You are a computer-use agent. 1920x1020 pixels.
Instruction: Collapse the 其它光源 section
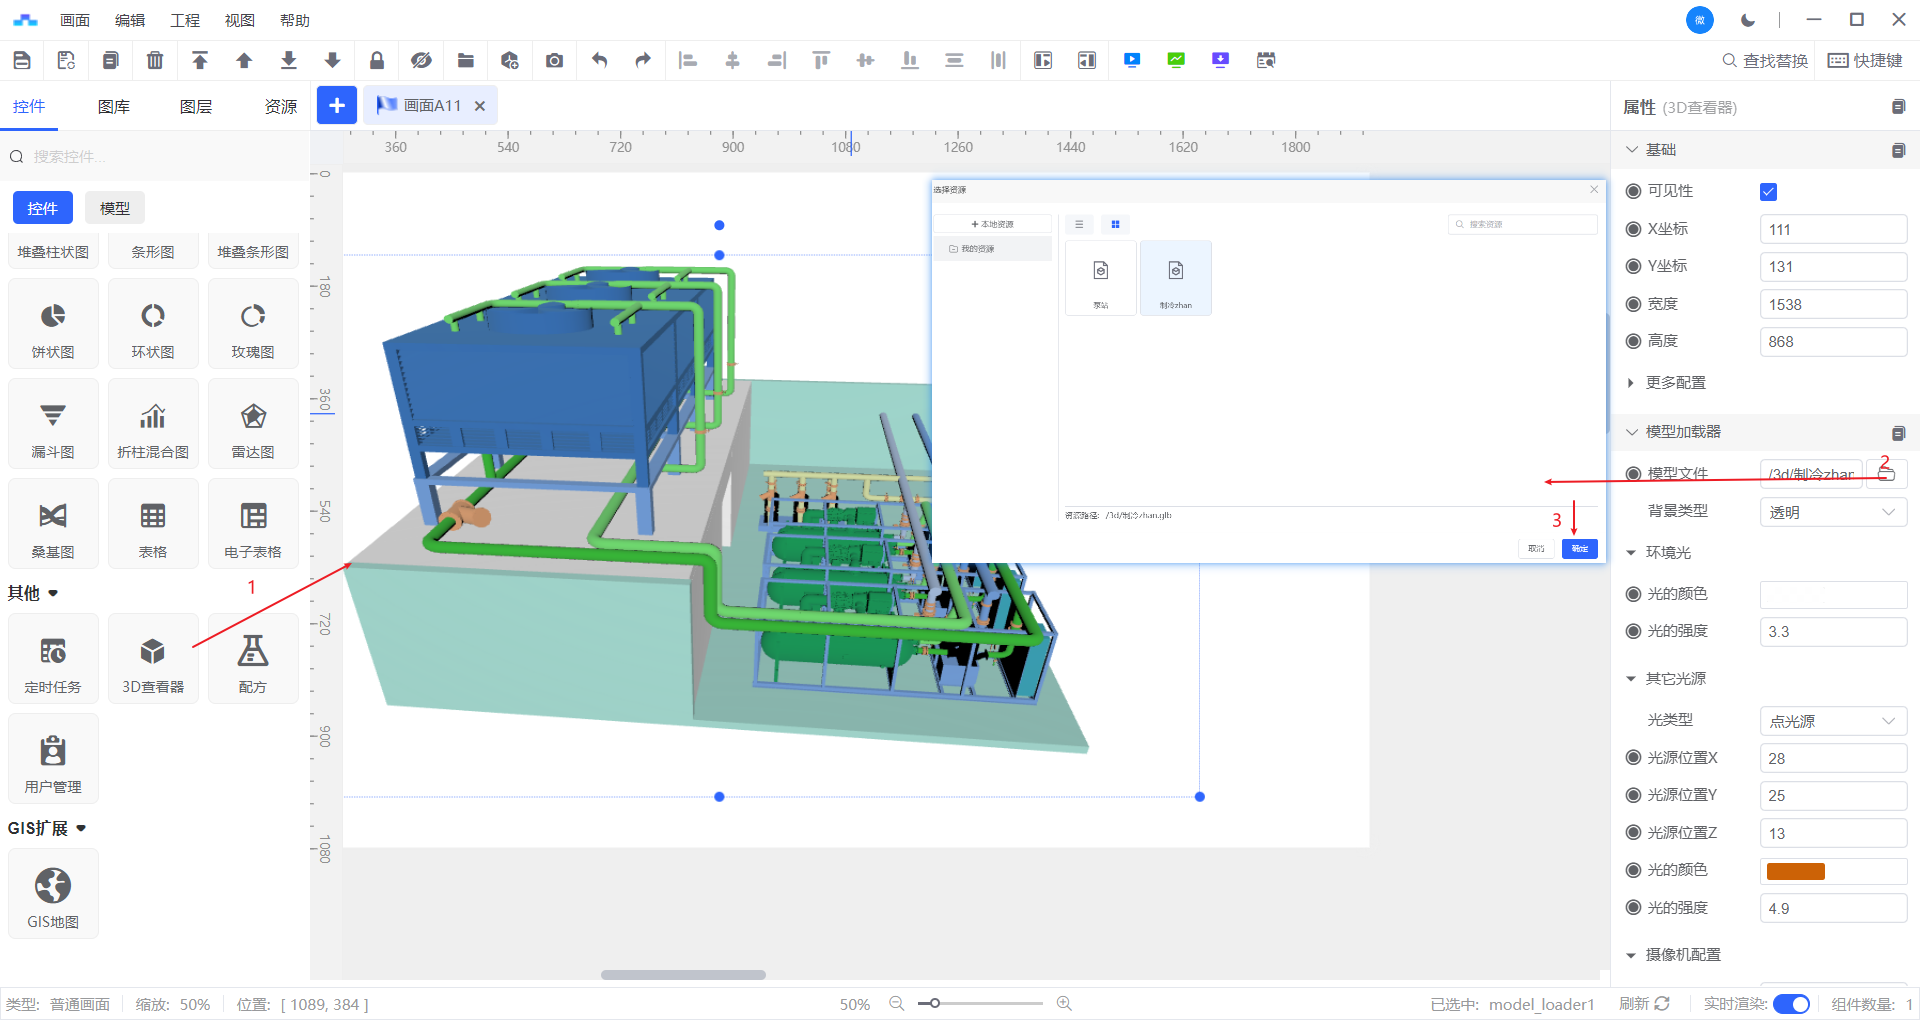tap(1631, 679)
